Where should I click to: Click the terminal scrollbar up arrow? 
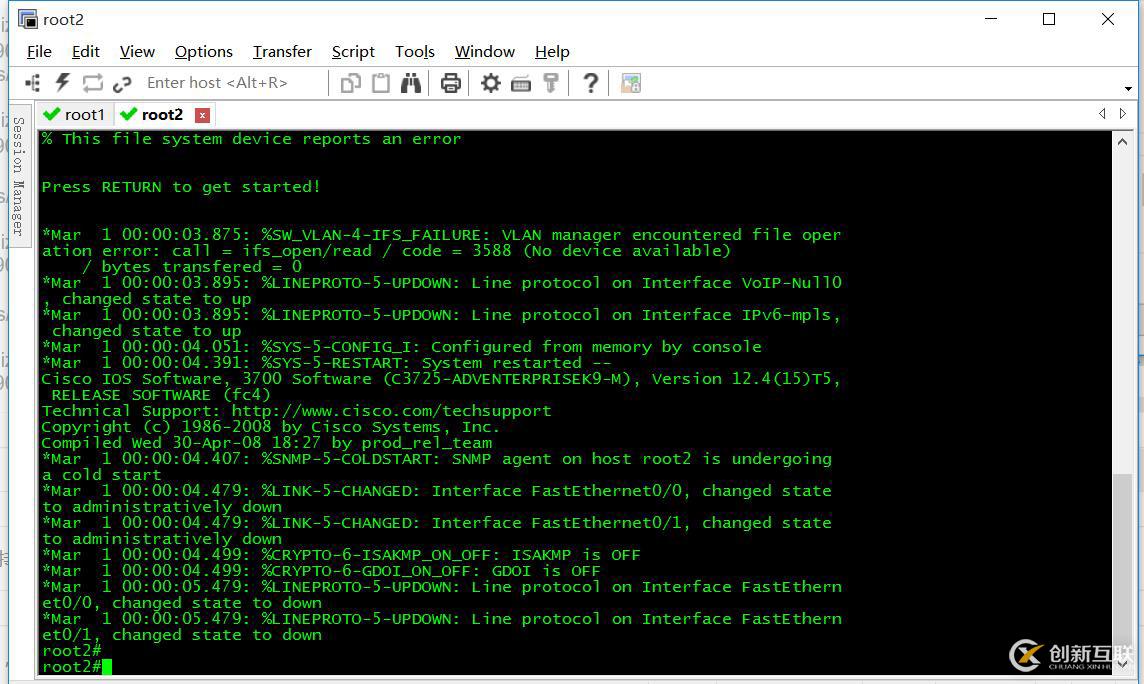pyautogui.click(x=1122, y=142)
